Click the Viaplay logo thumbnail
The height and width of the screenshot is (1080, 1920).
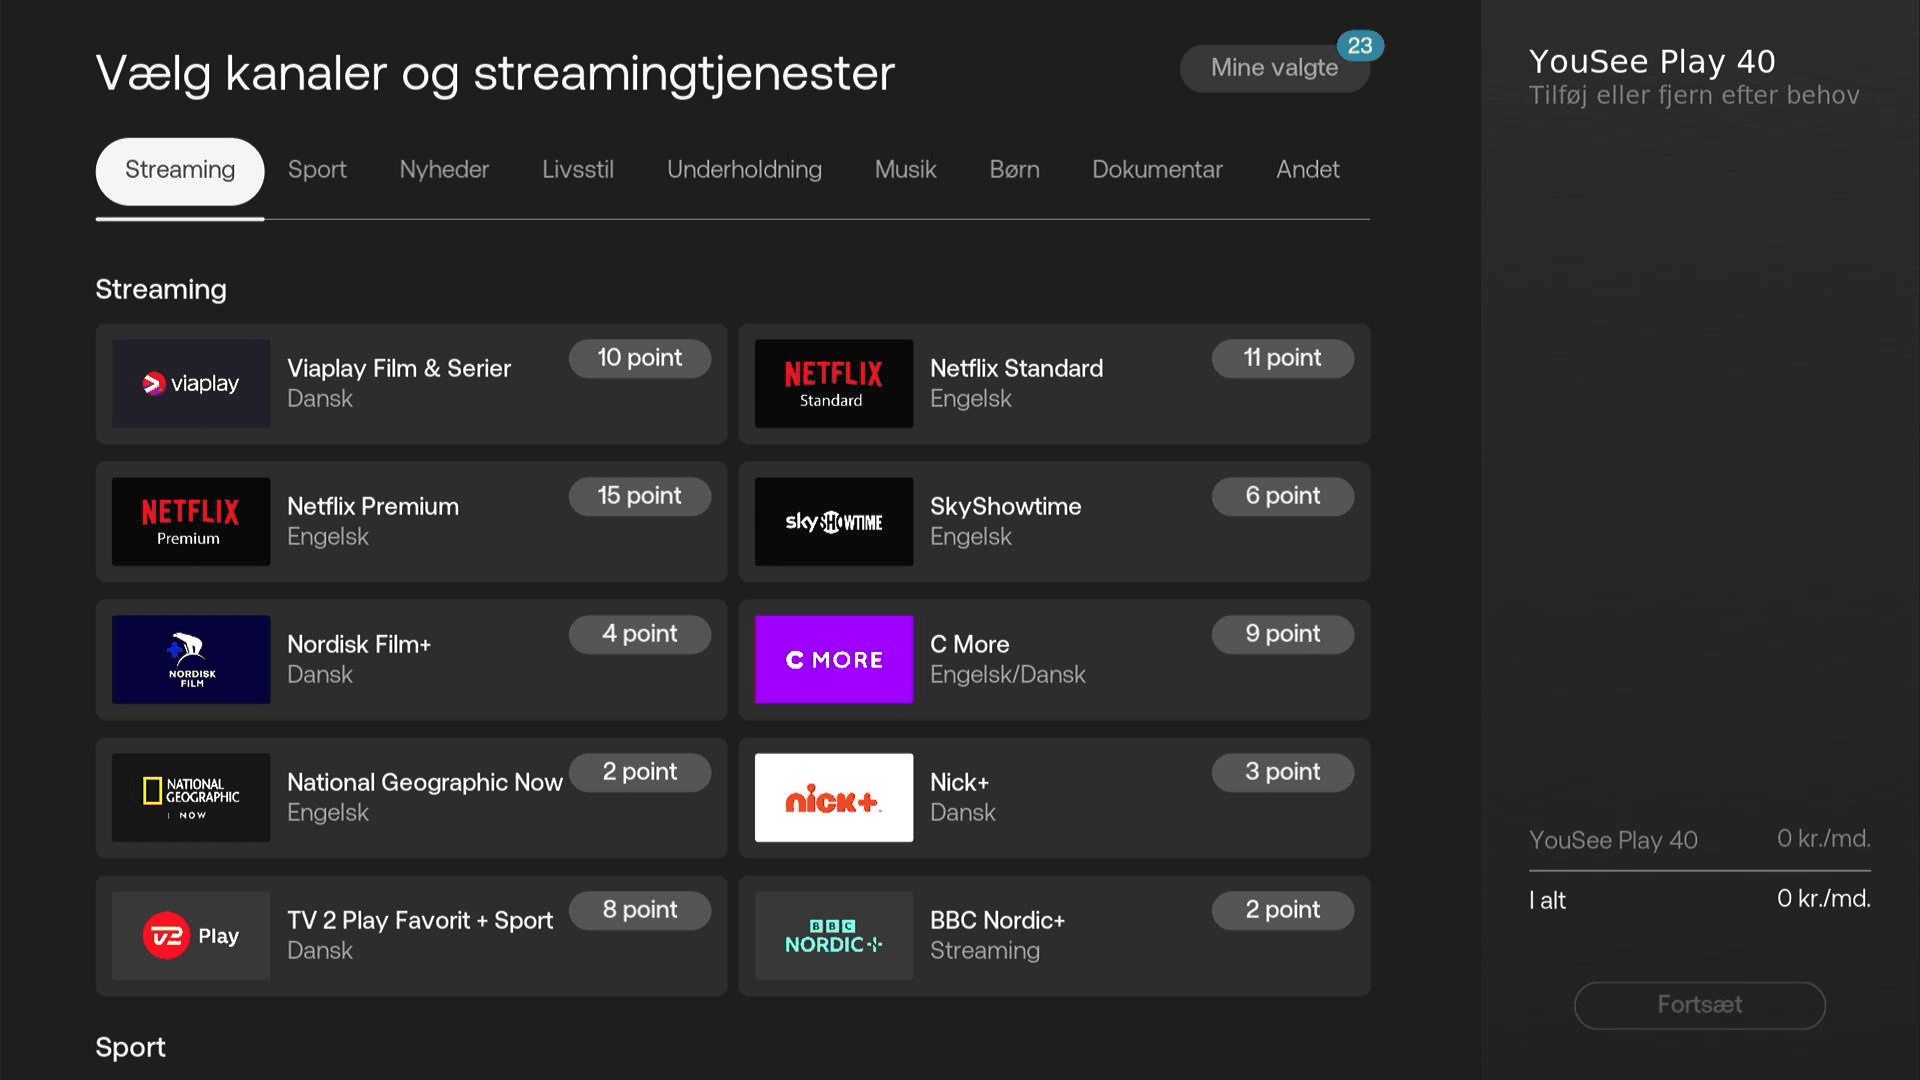pyautogui.click(x=191, y=384)
